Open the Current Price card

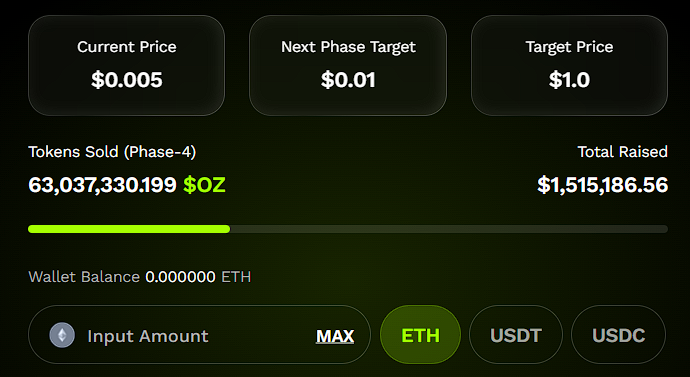126,66
